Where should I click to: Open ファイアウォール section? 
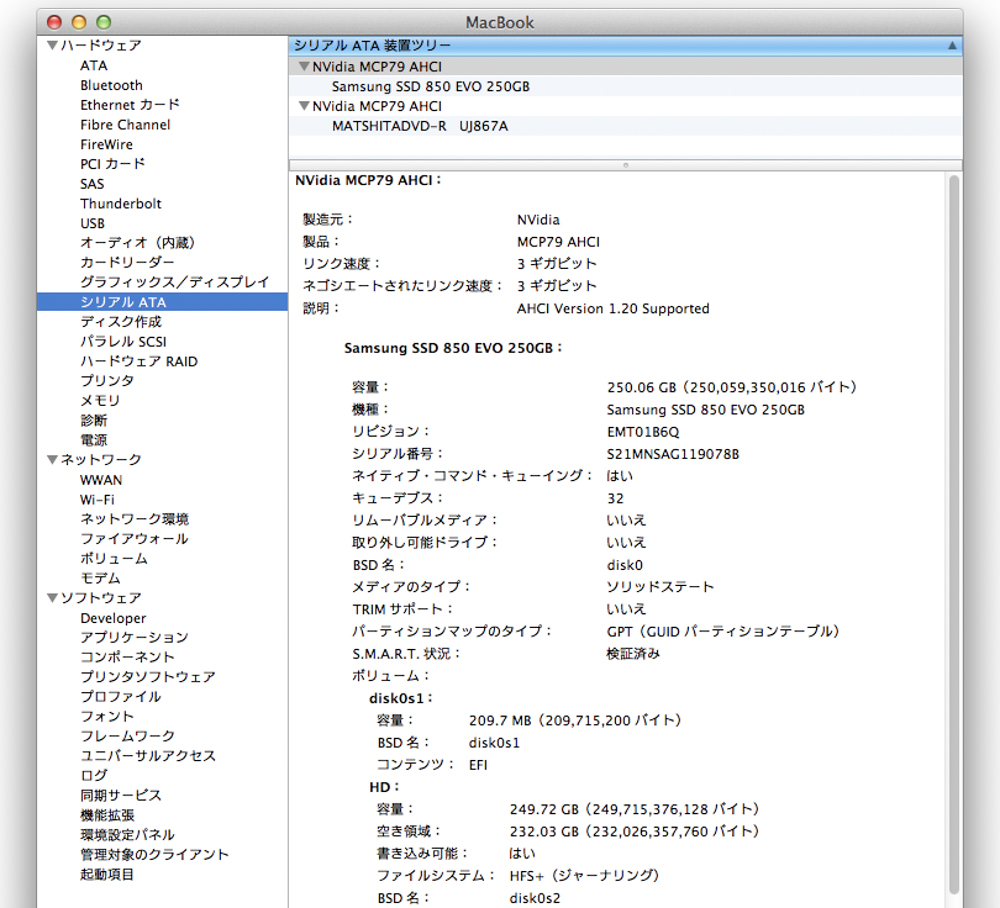point(134,539)
